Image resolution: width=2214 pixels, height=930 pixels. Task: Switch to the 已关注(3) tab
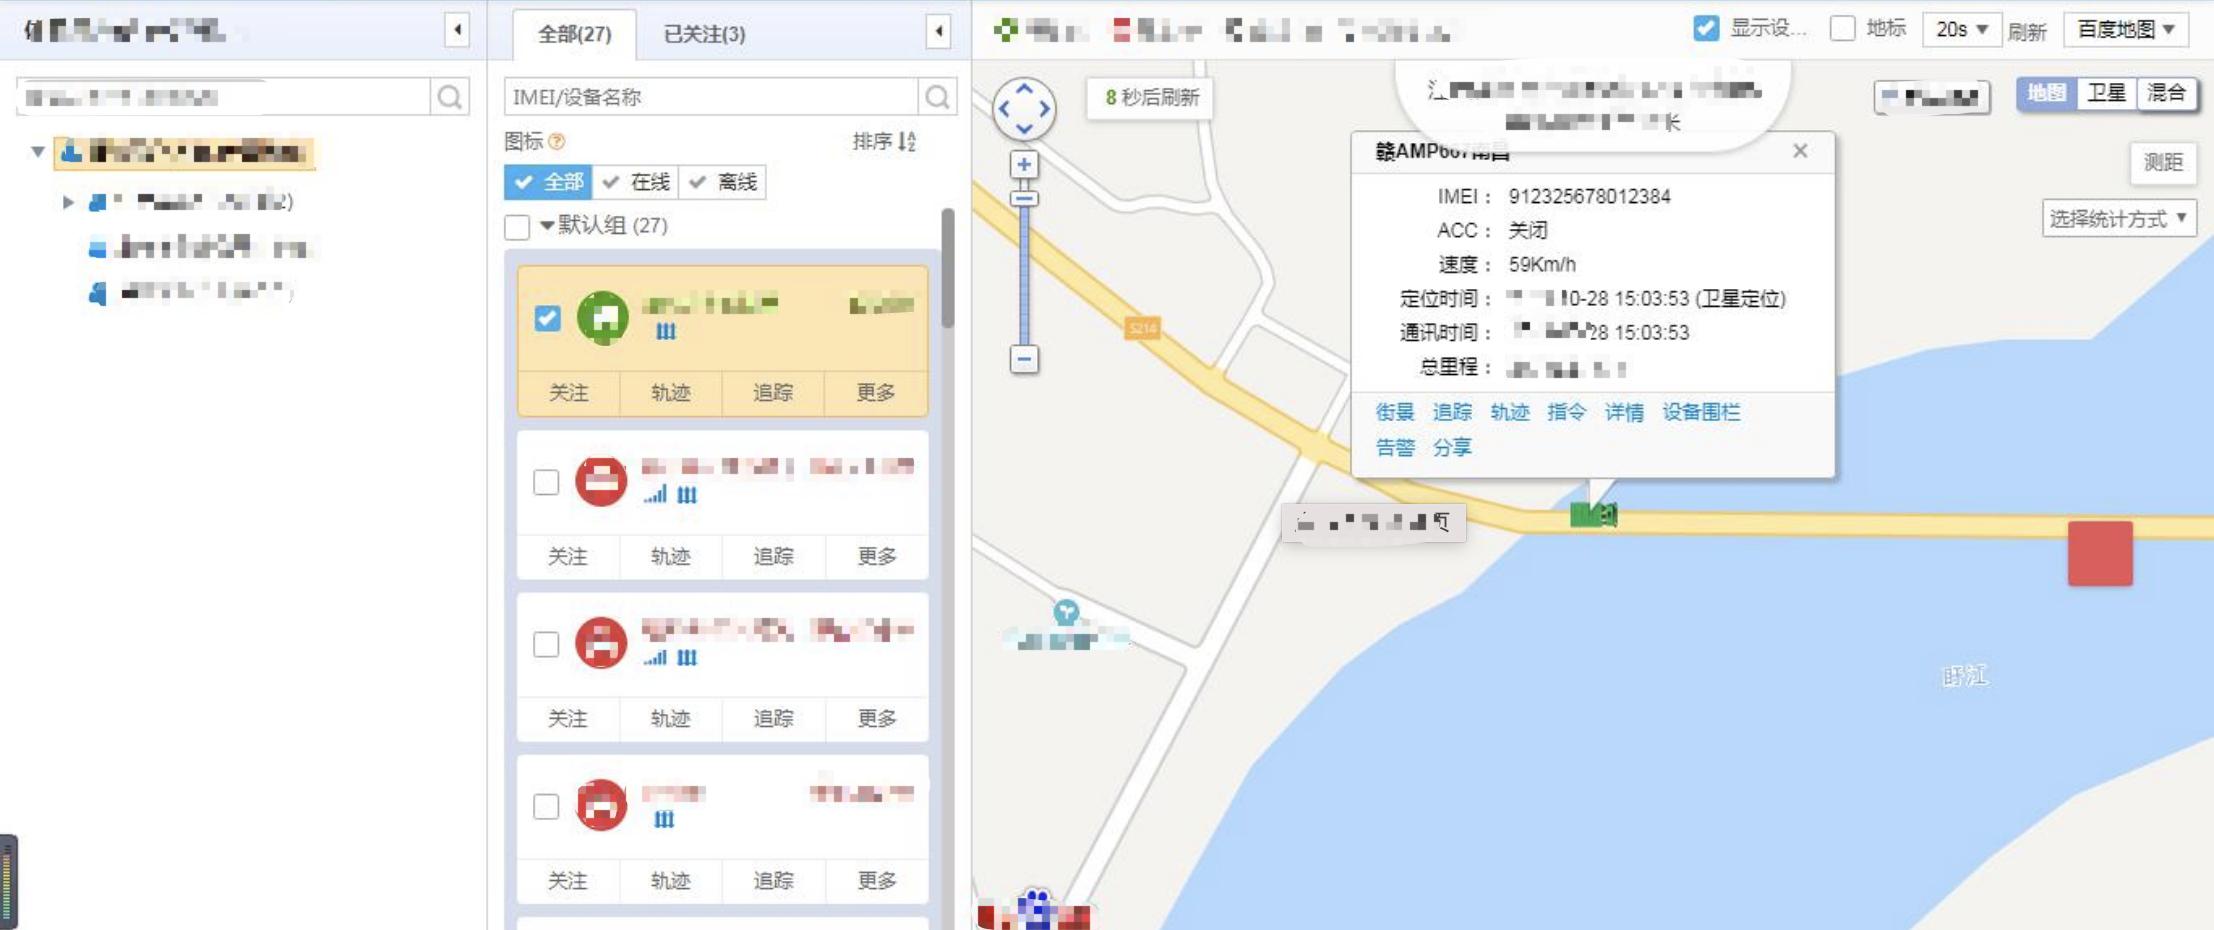point(702,33)
